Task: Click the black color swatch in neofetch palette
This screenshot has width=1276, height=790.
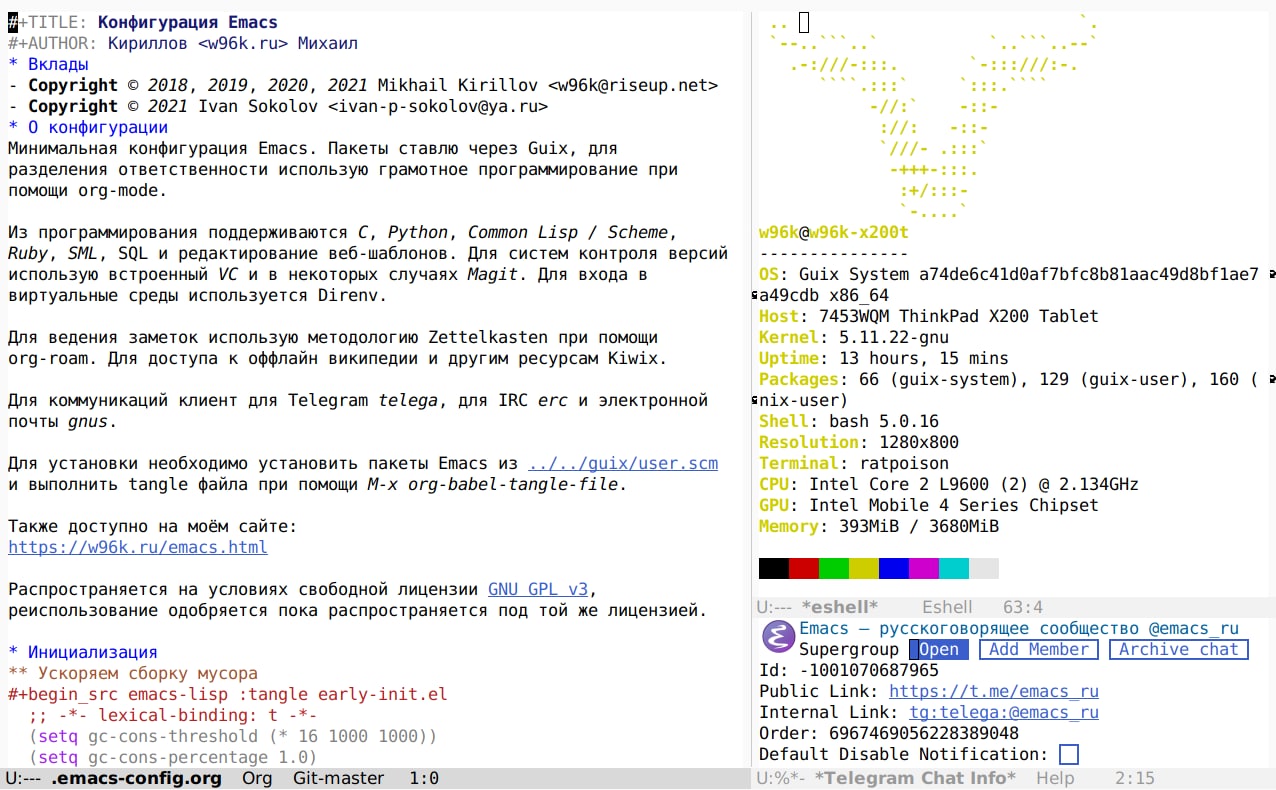Action: [774, 568]
